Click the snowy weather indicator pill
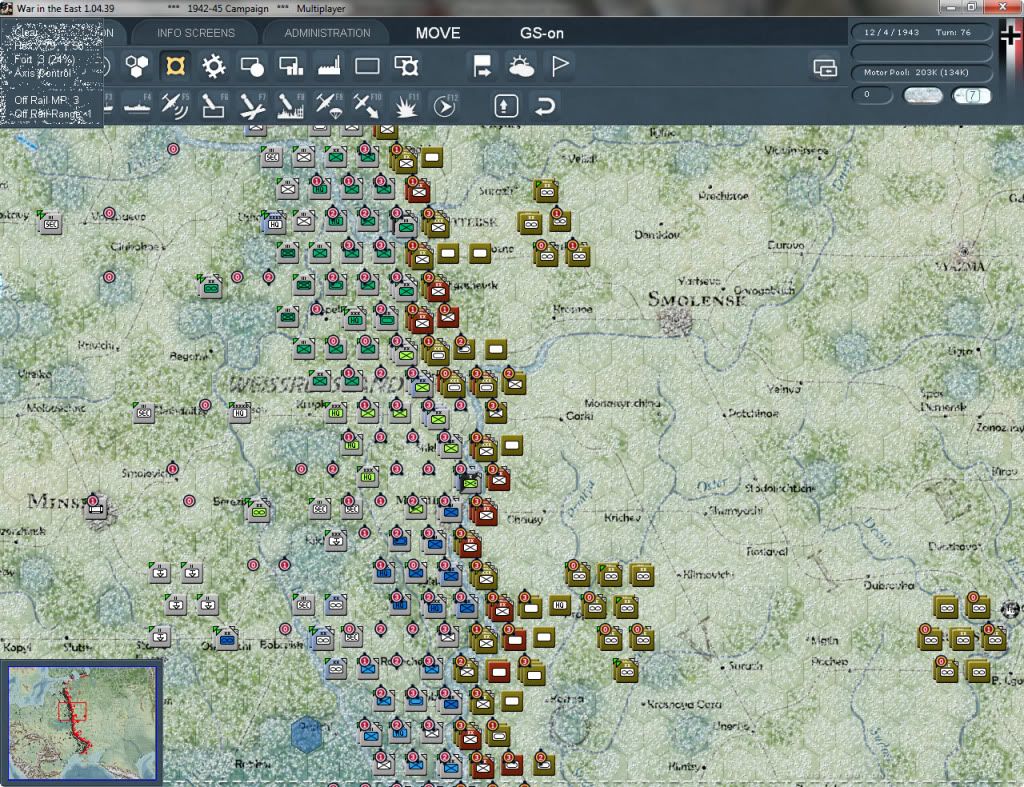1024x787 pixels. tap(922, 95)
